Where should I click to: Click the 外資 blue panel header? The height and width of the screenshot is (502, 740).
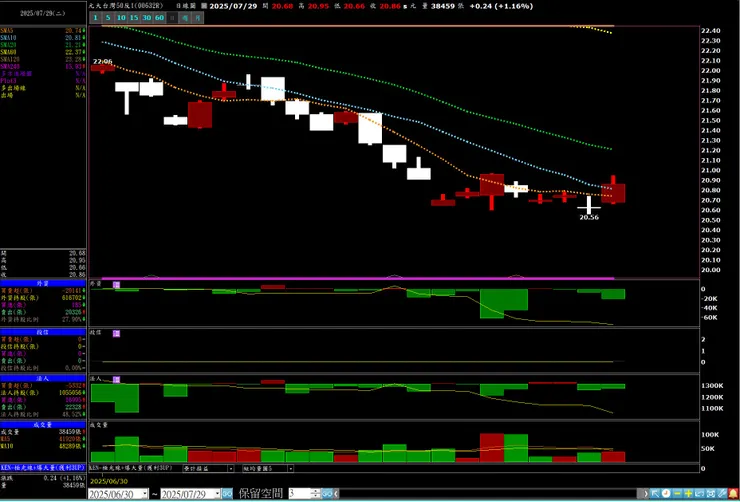(x=43, y=283)
